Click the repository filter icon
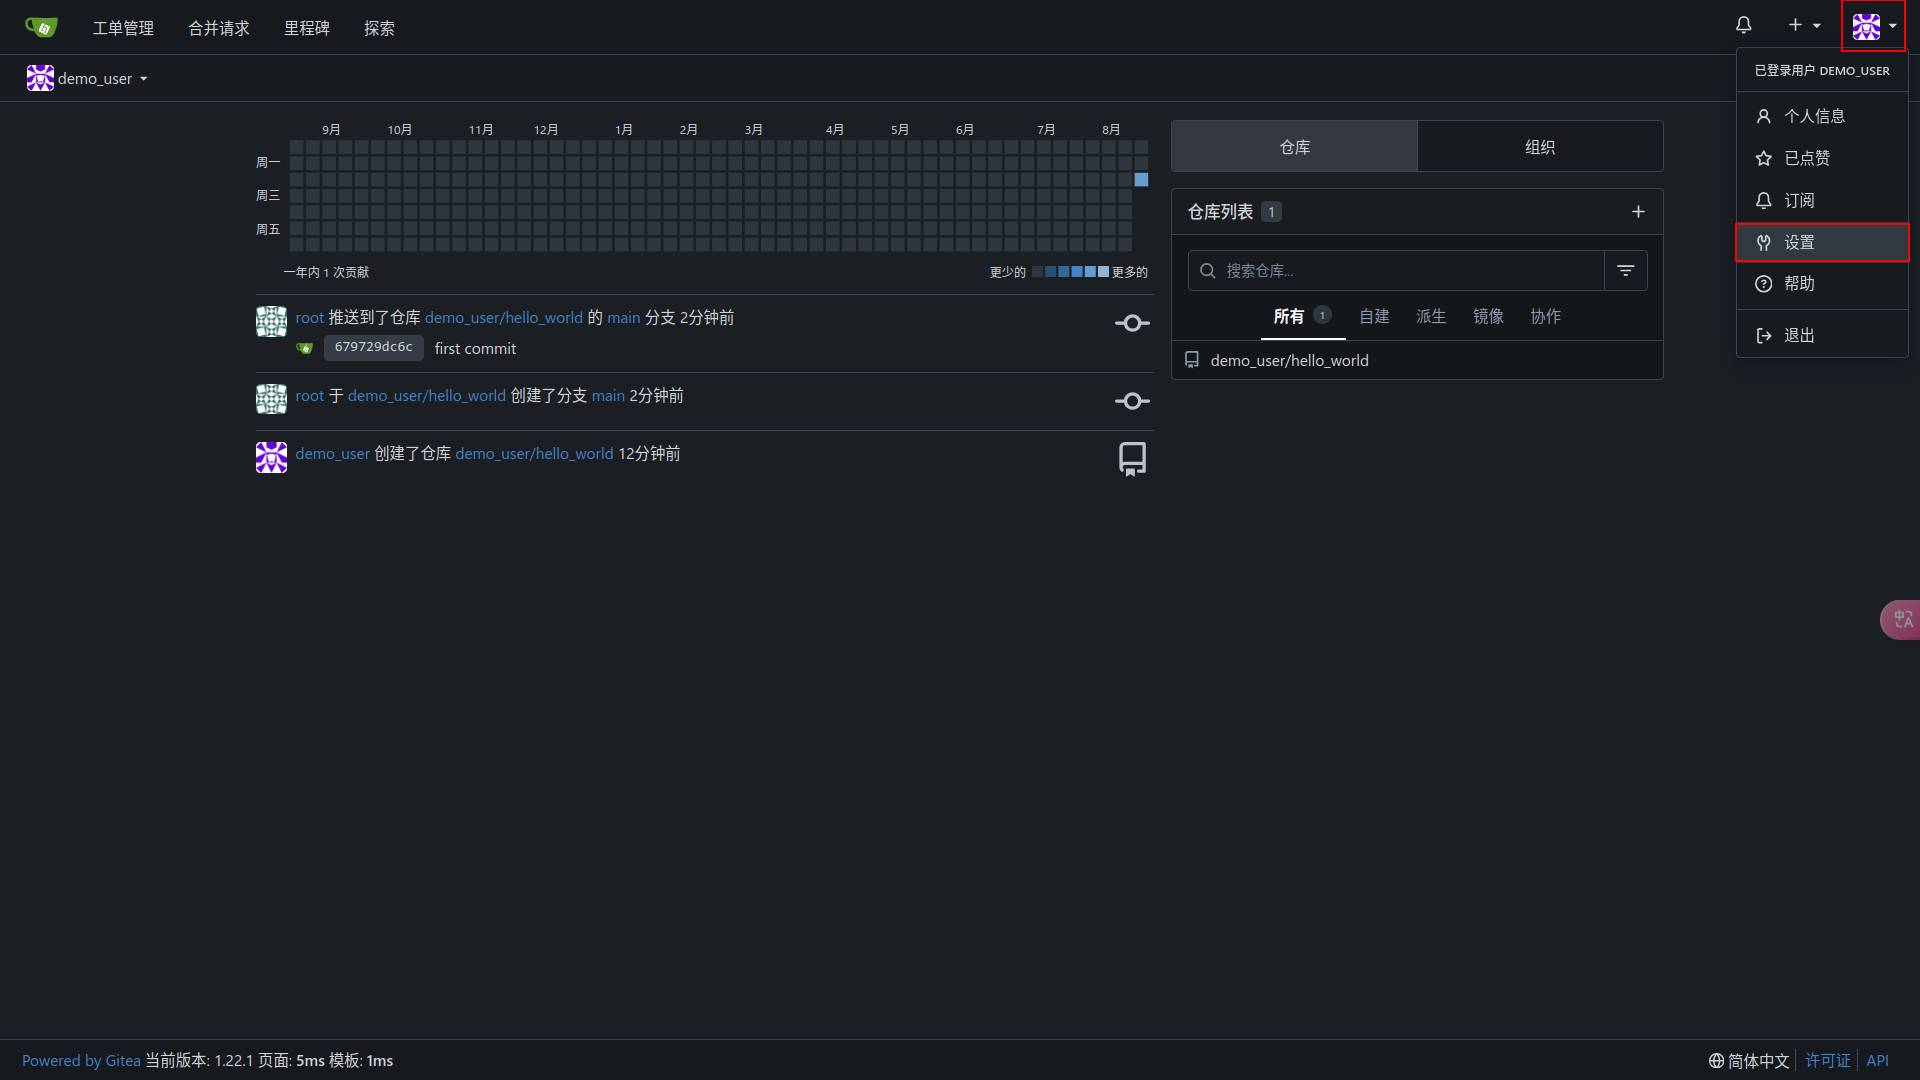1920x1080 pixels. (x=1626, y=271)
